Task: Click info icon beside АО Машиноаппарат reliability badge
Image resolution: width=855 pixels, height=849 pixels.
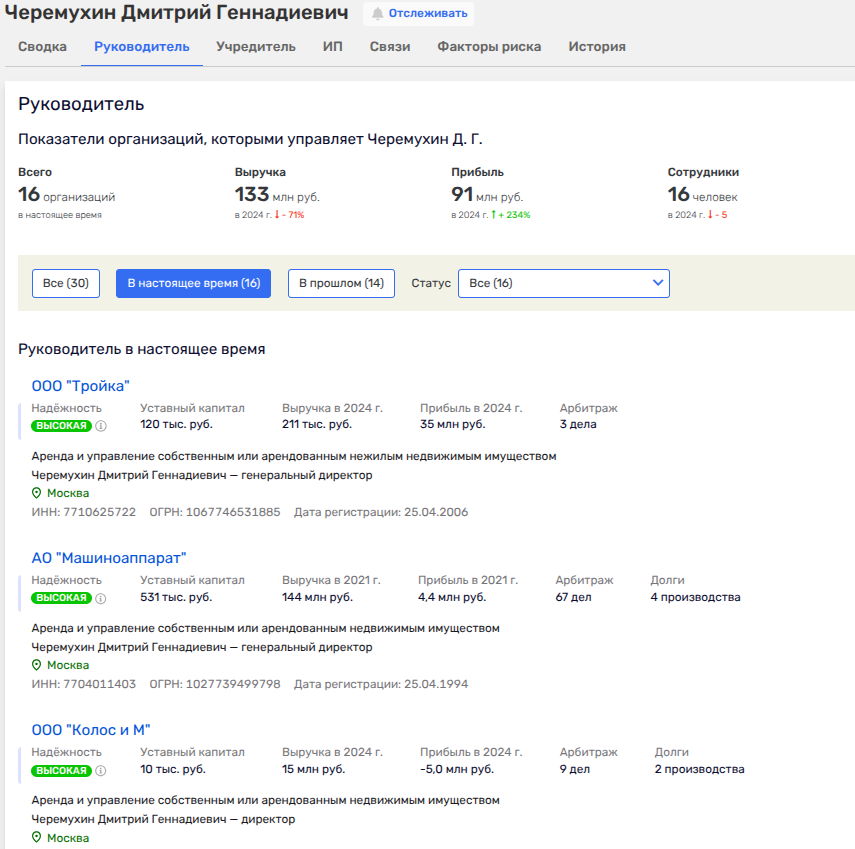Action: pyautogui.click(x=101, y=598)
